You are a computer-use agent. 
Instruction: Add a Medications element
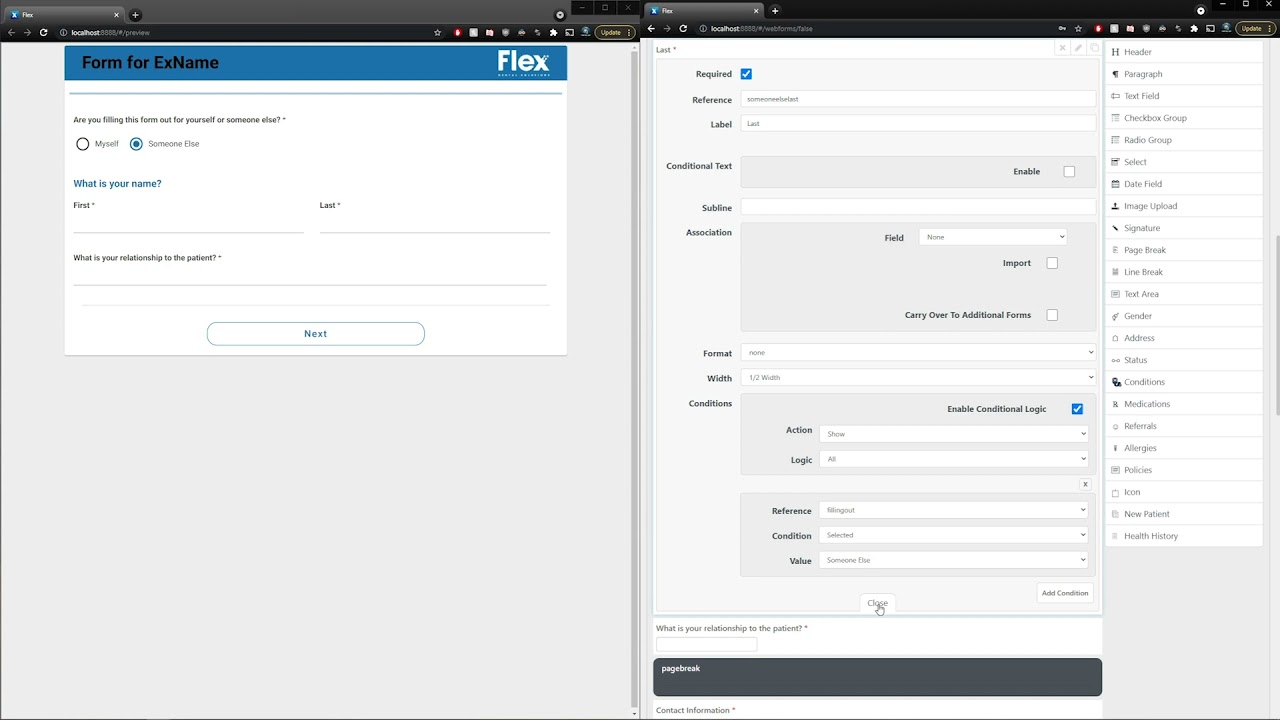point(1185,404)
